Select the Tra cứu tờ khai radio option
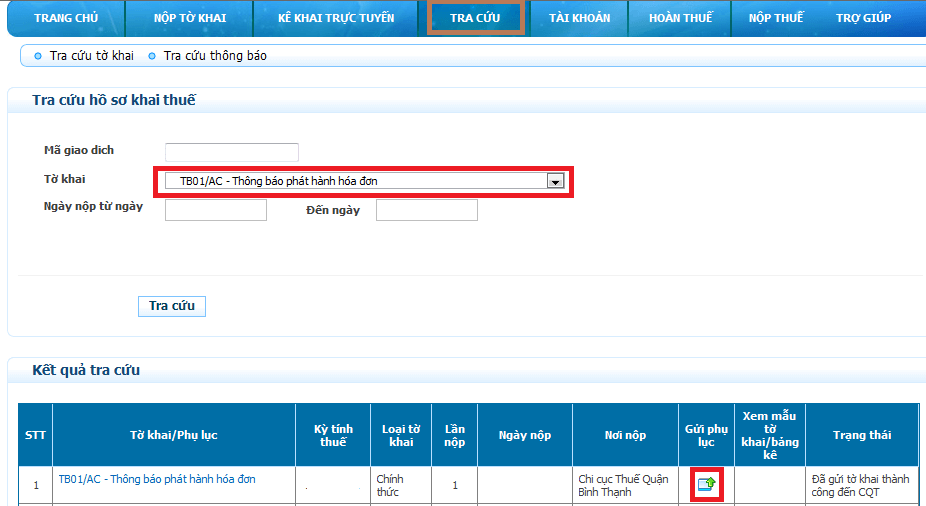This screenshot has height=506, width=926. tap(38, 56)
